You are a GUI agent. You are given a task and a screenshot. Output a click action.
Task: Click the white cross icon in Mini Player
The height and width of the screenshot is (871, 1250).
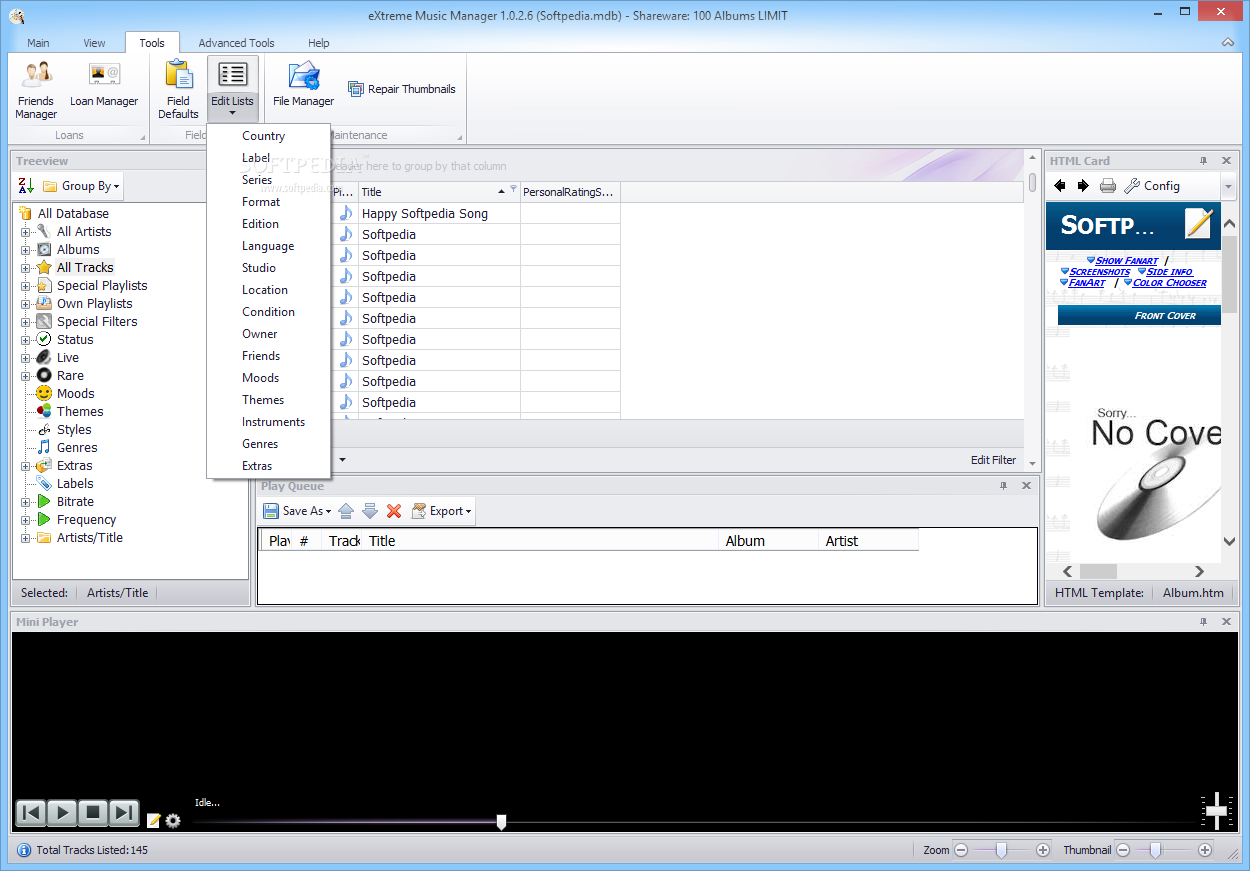click(x=1216, y=811)
